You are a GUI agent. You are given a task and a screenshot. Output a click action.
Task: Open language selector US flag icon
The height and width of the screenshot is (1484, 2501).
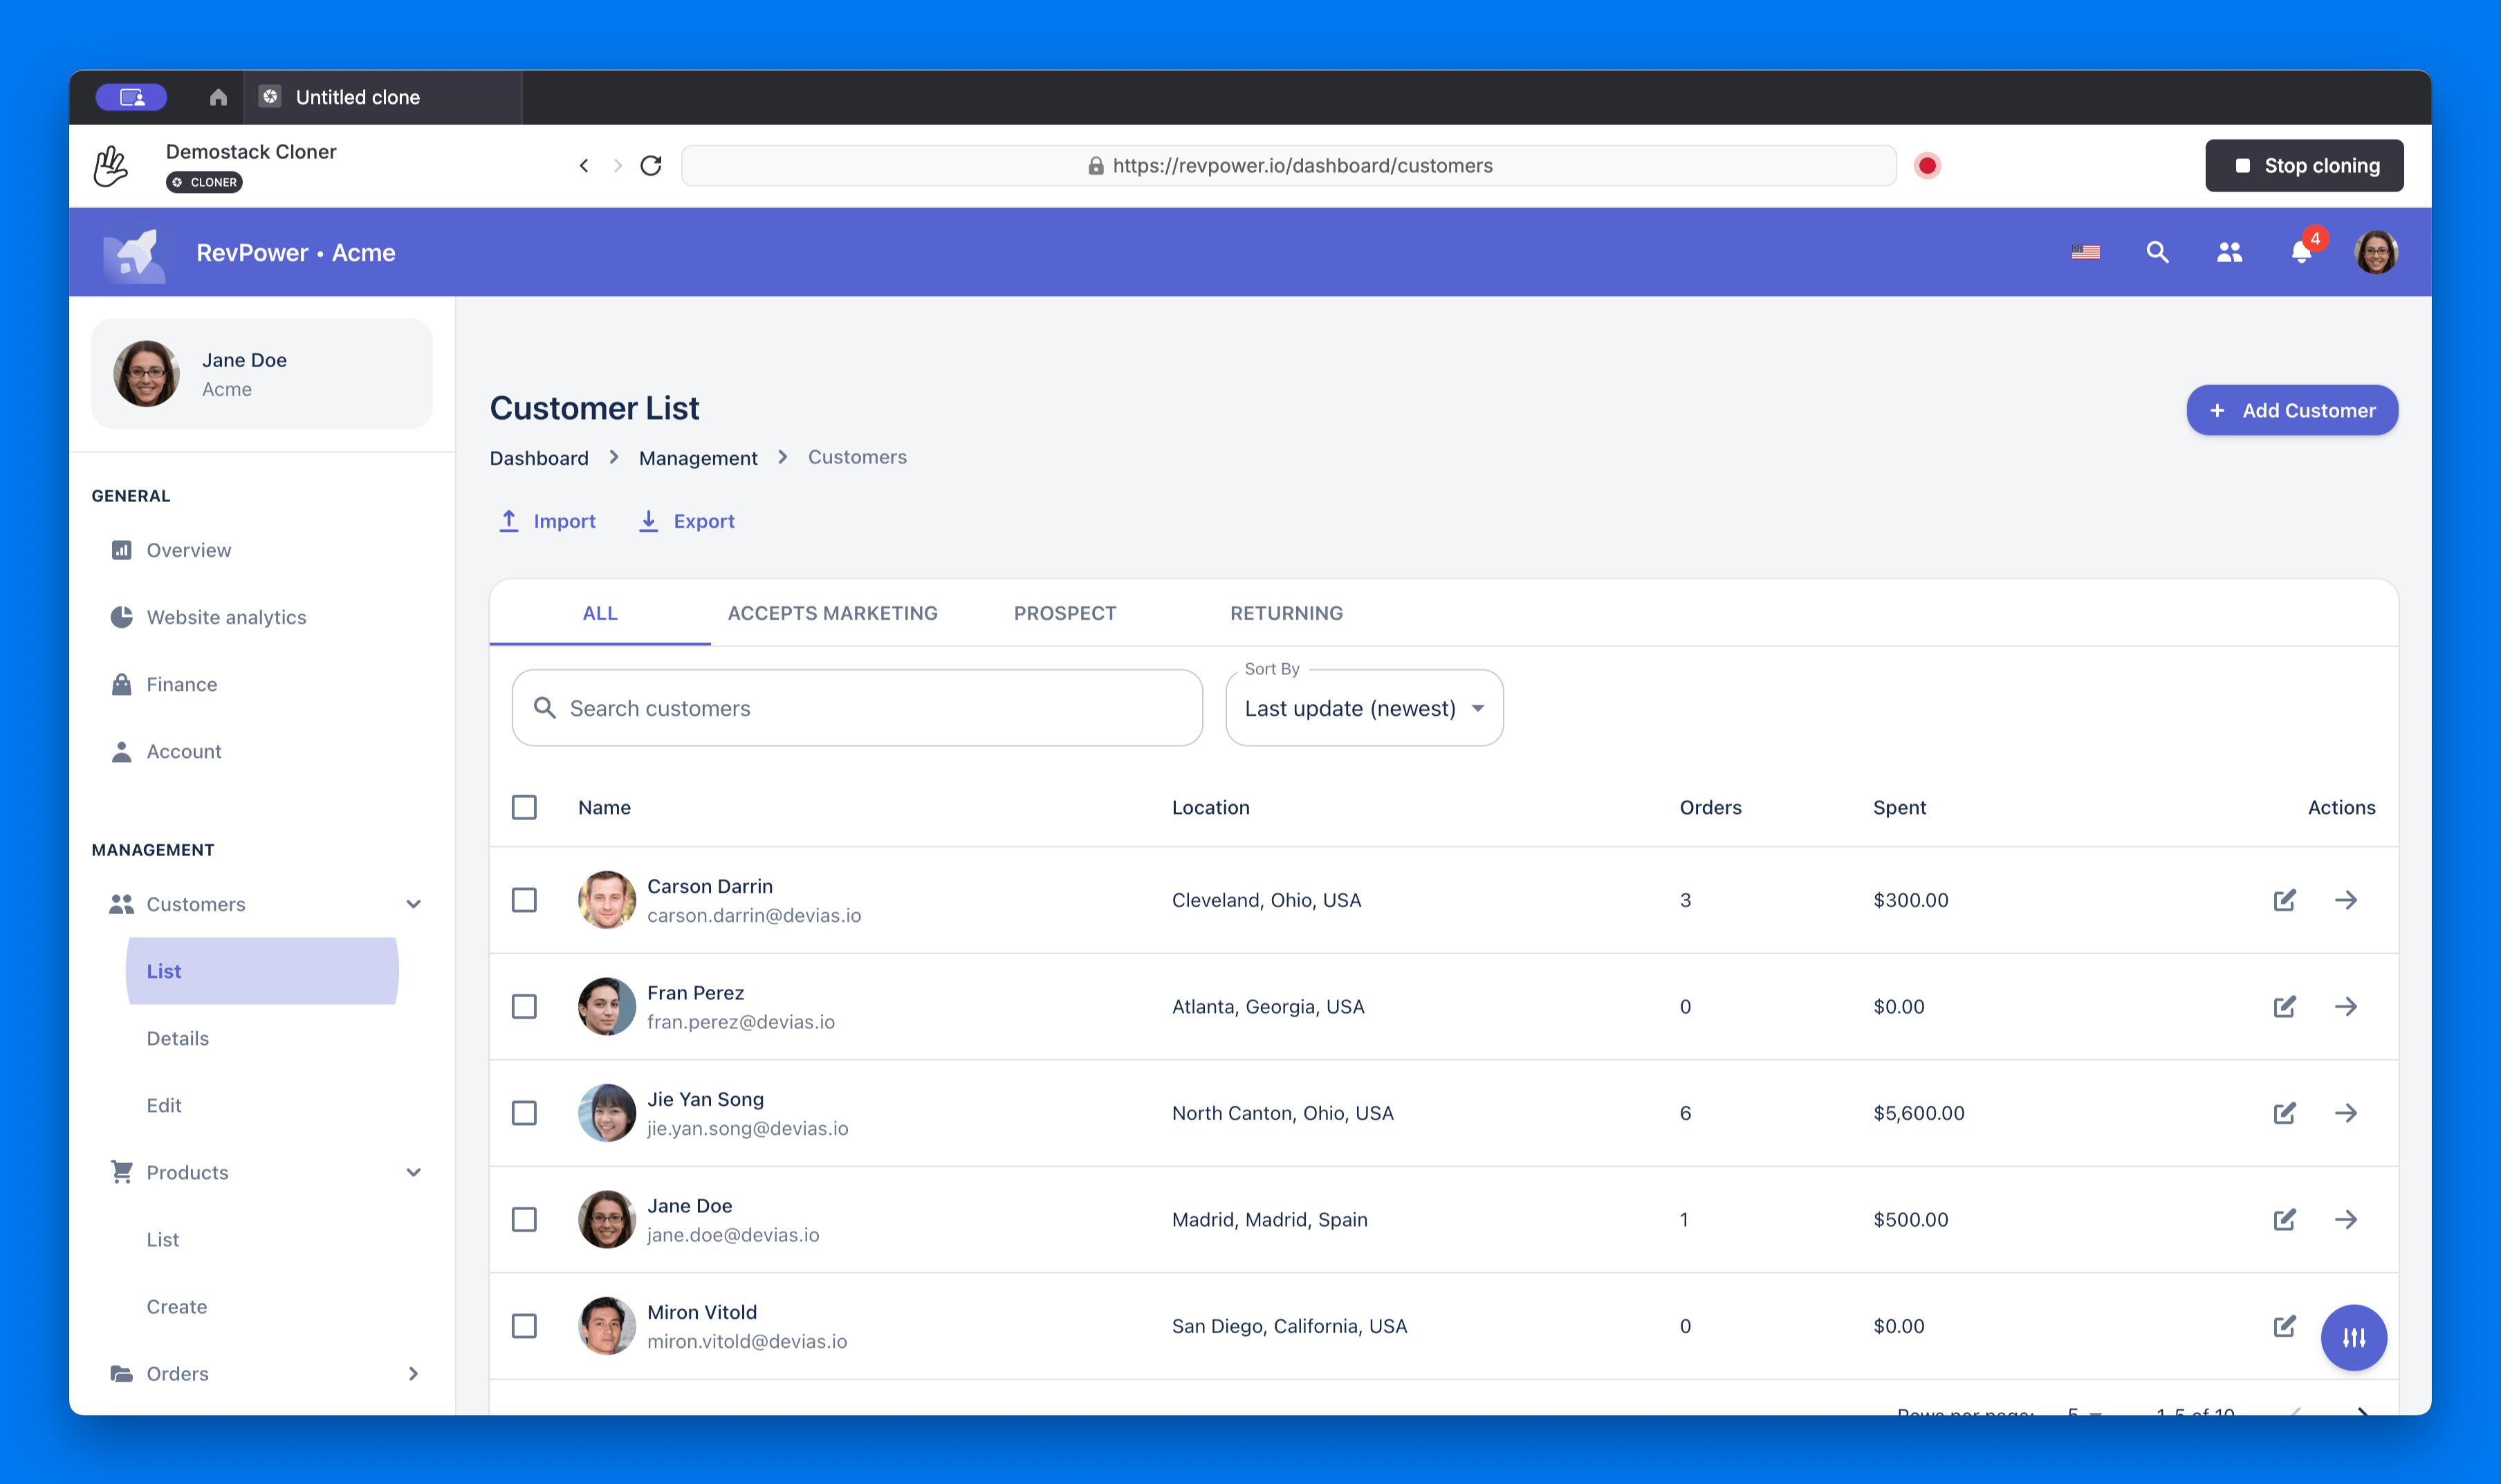(x=2085, y=252)
